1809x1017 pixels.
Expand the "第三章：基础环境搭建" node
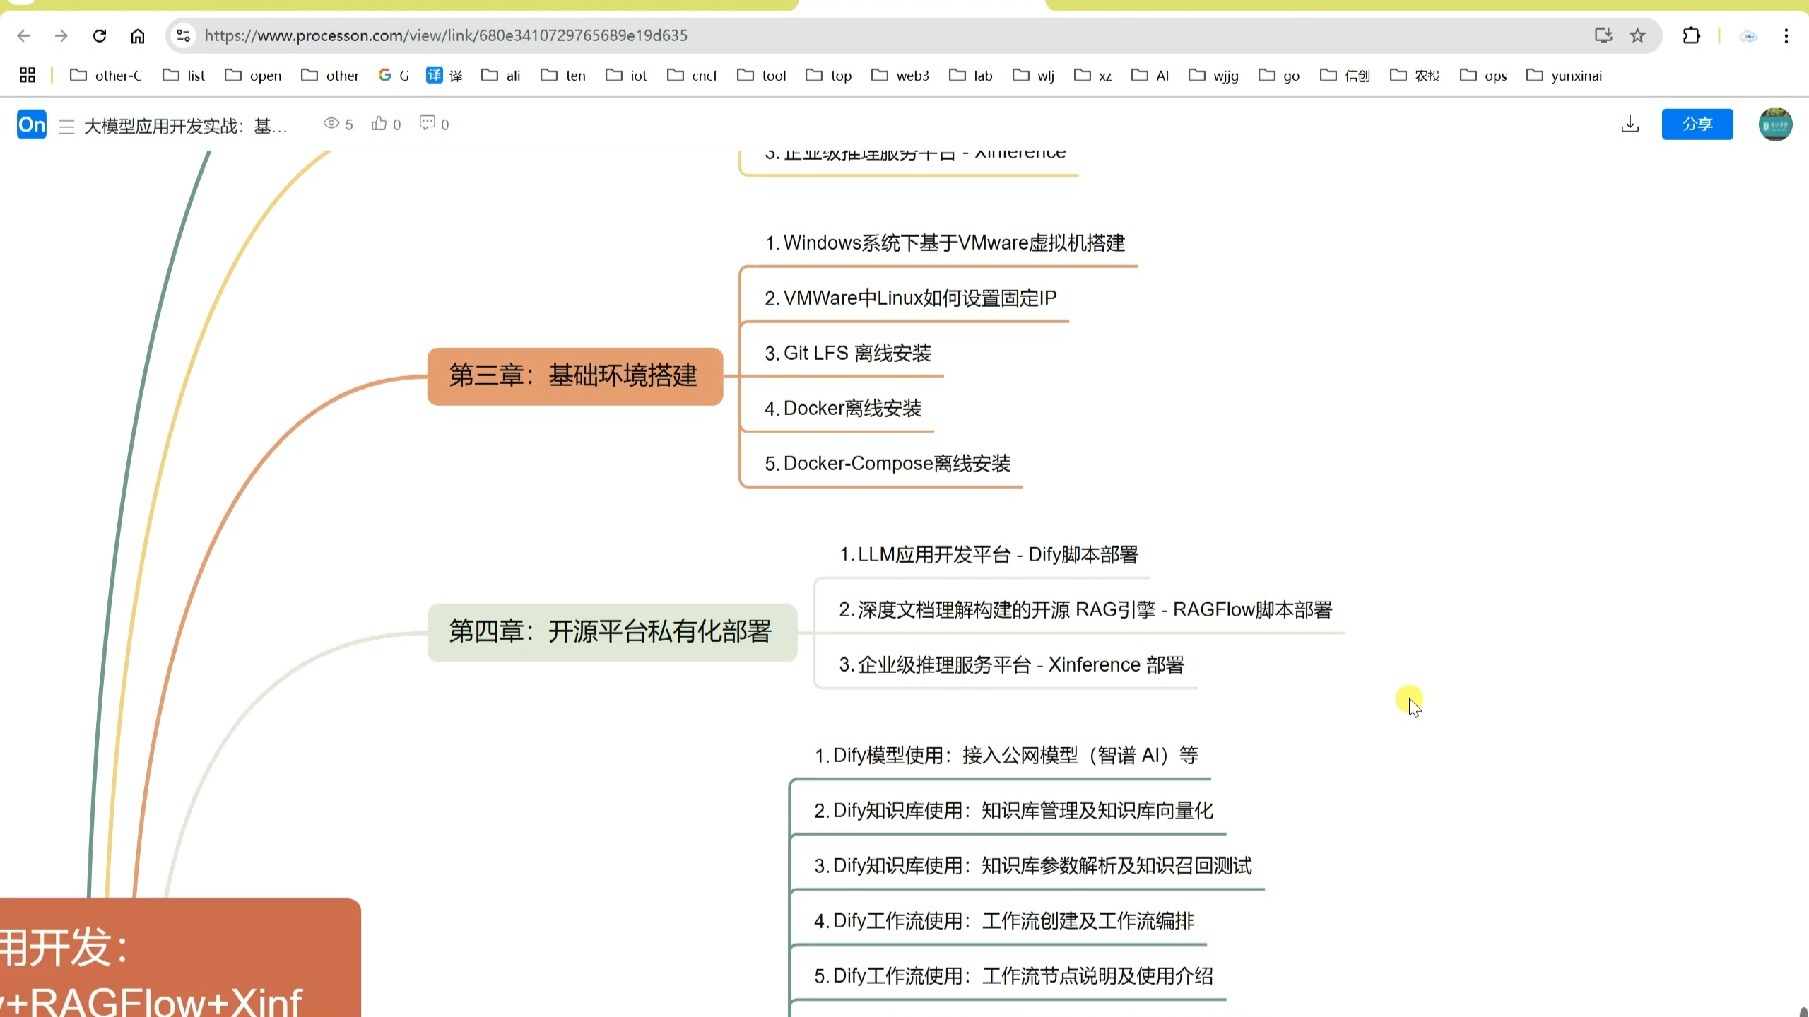575,377
